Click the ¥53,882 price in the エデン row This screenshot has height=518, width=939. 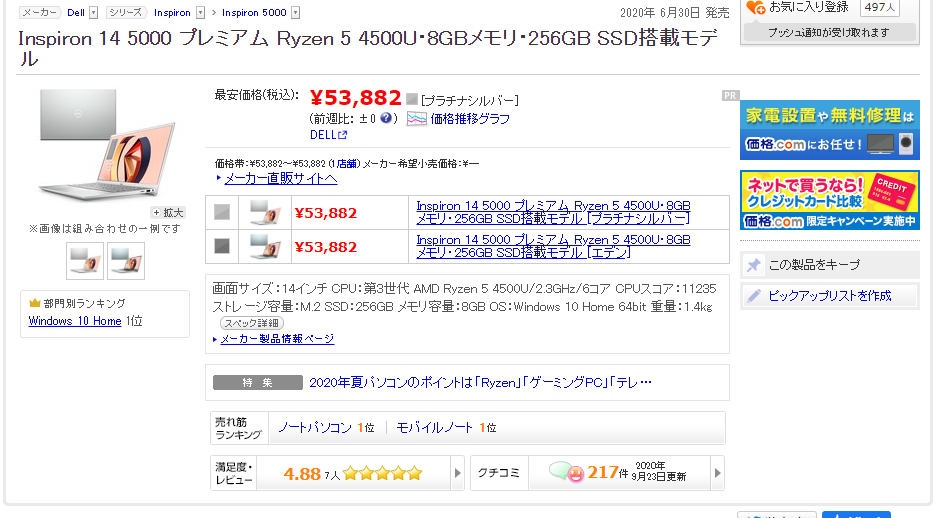click(x=326, y=247)
